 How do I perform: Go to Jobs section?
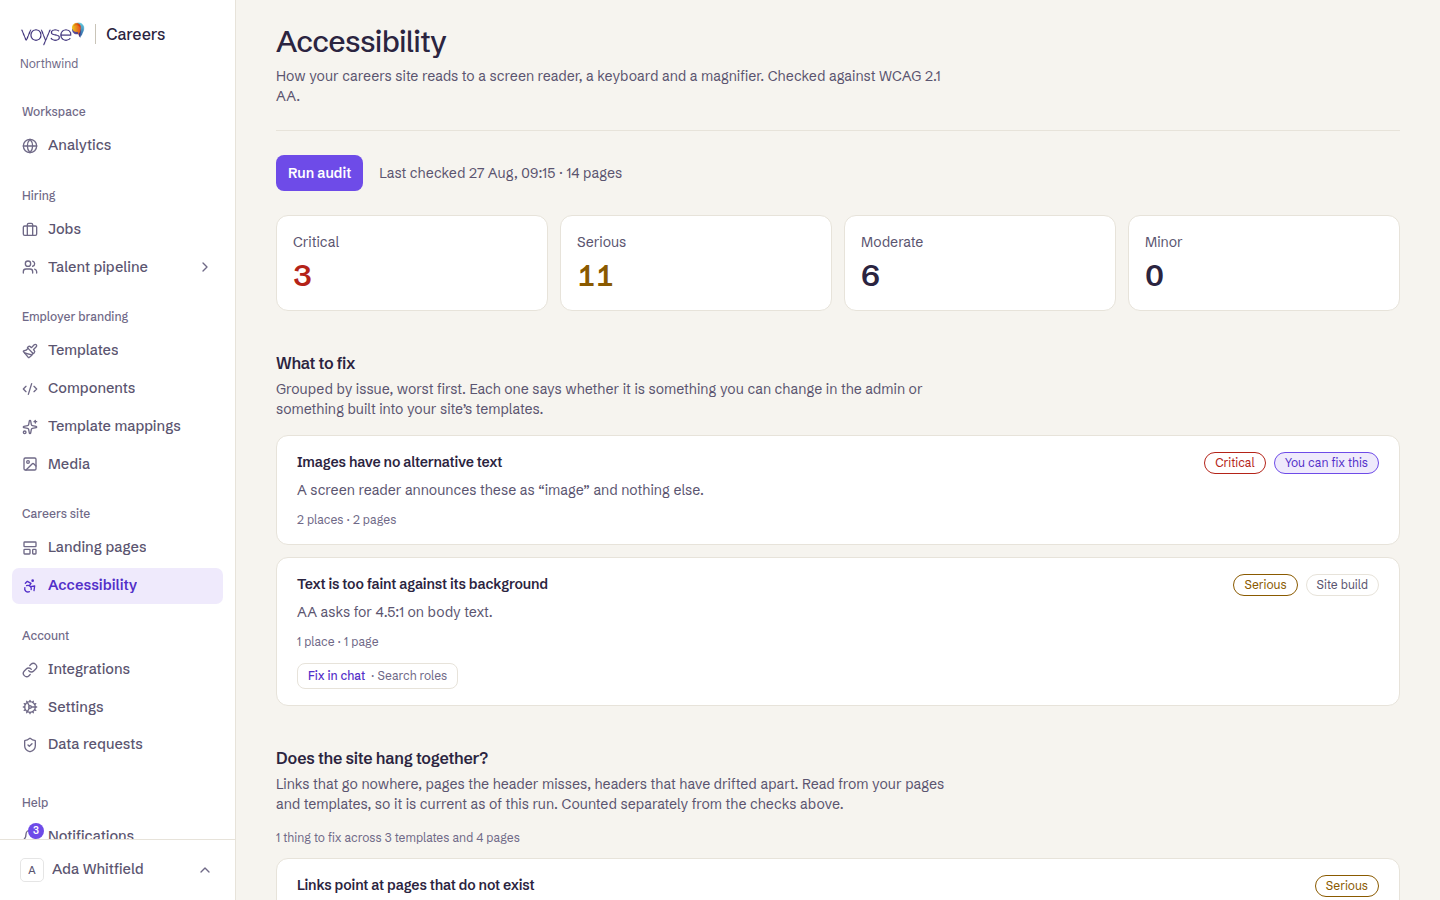pos(117,230)
